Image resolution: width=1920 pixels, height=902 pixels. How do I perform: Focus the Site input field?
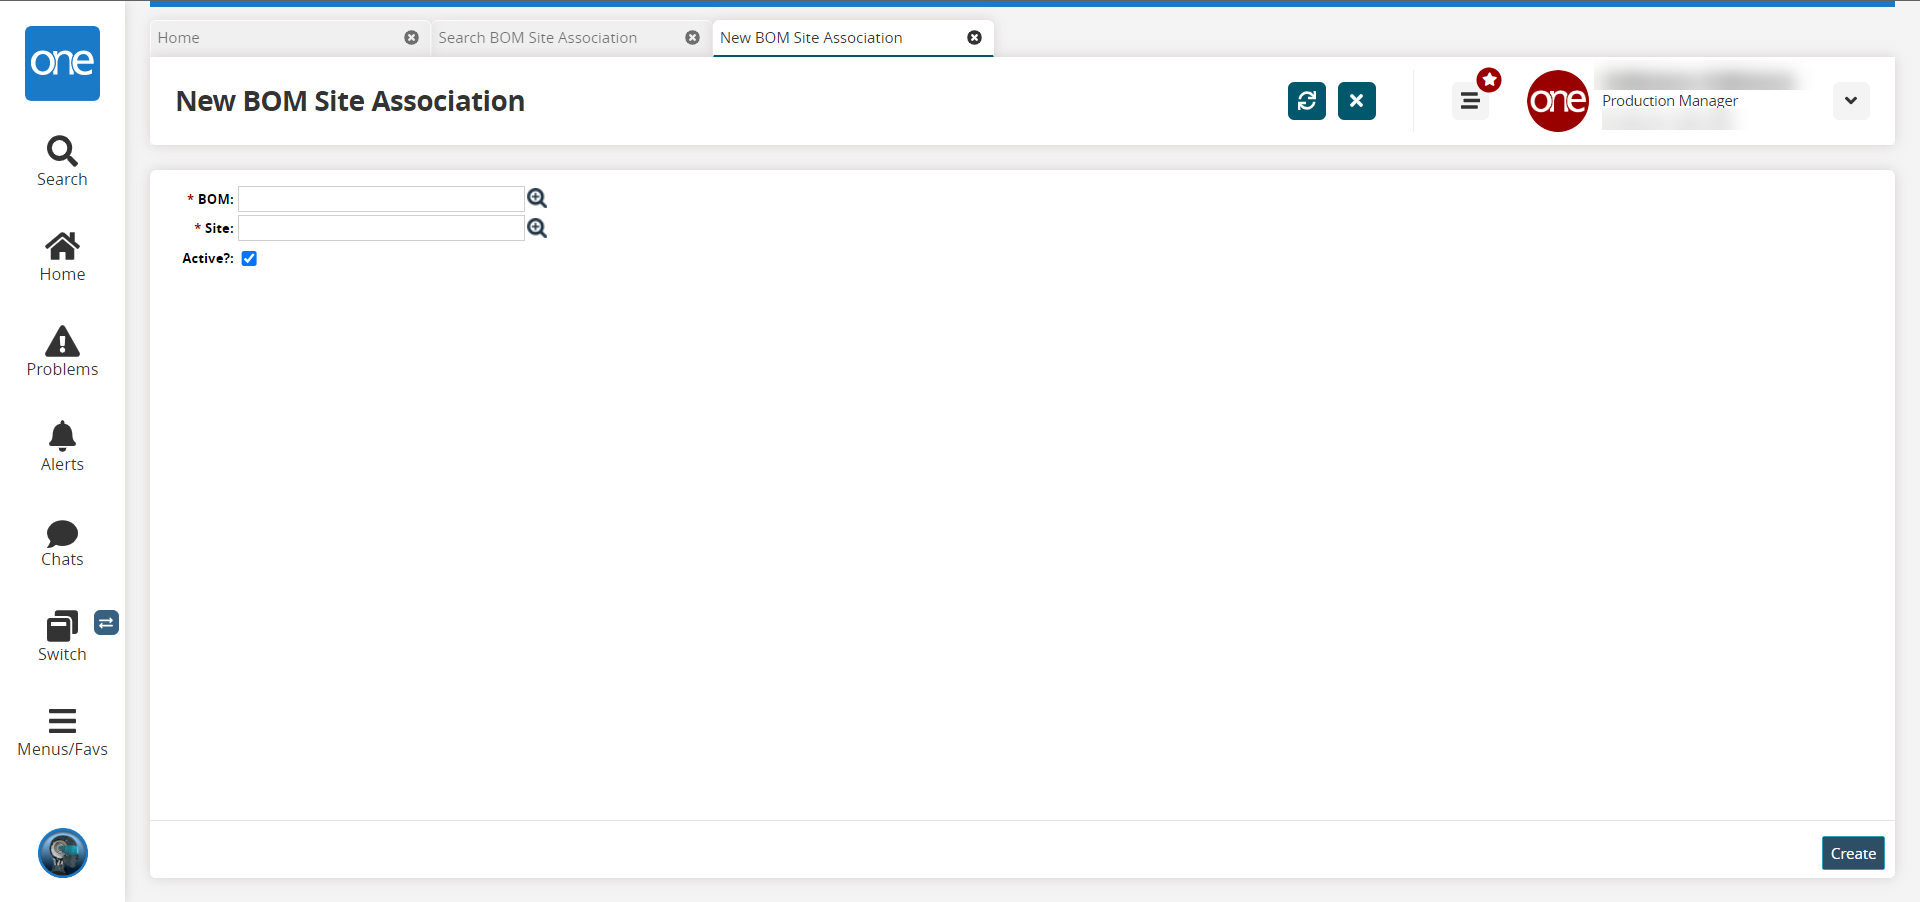381,228
